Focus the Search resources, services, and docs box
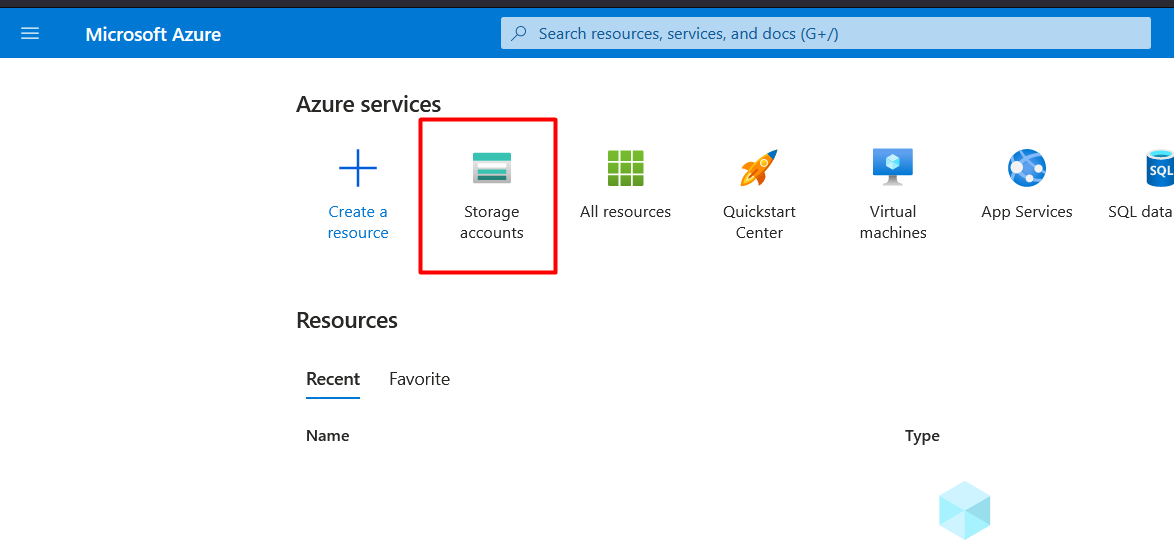The height and width of the screenshot is (557, 1174). [826, 34]
